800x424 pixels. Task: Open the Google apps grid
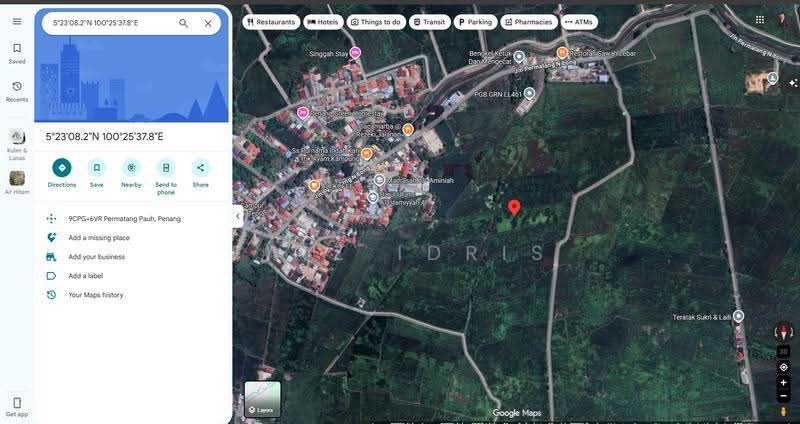pyautogui.click(x=760, y=19)
